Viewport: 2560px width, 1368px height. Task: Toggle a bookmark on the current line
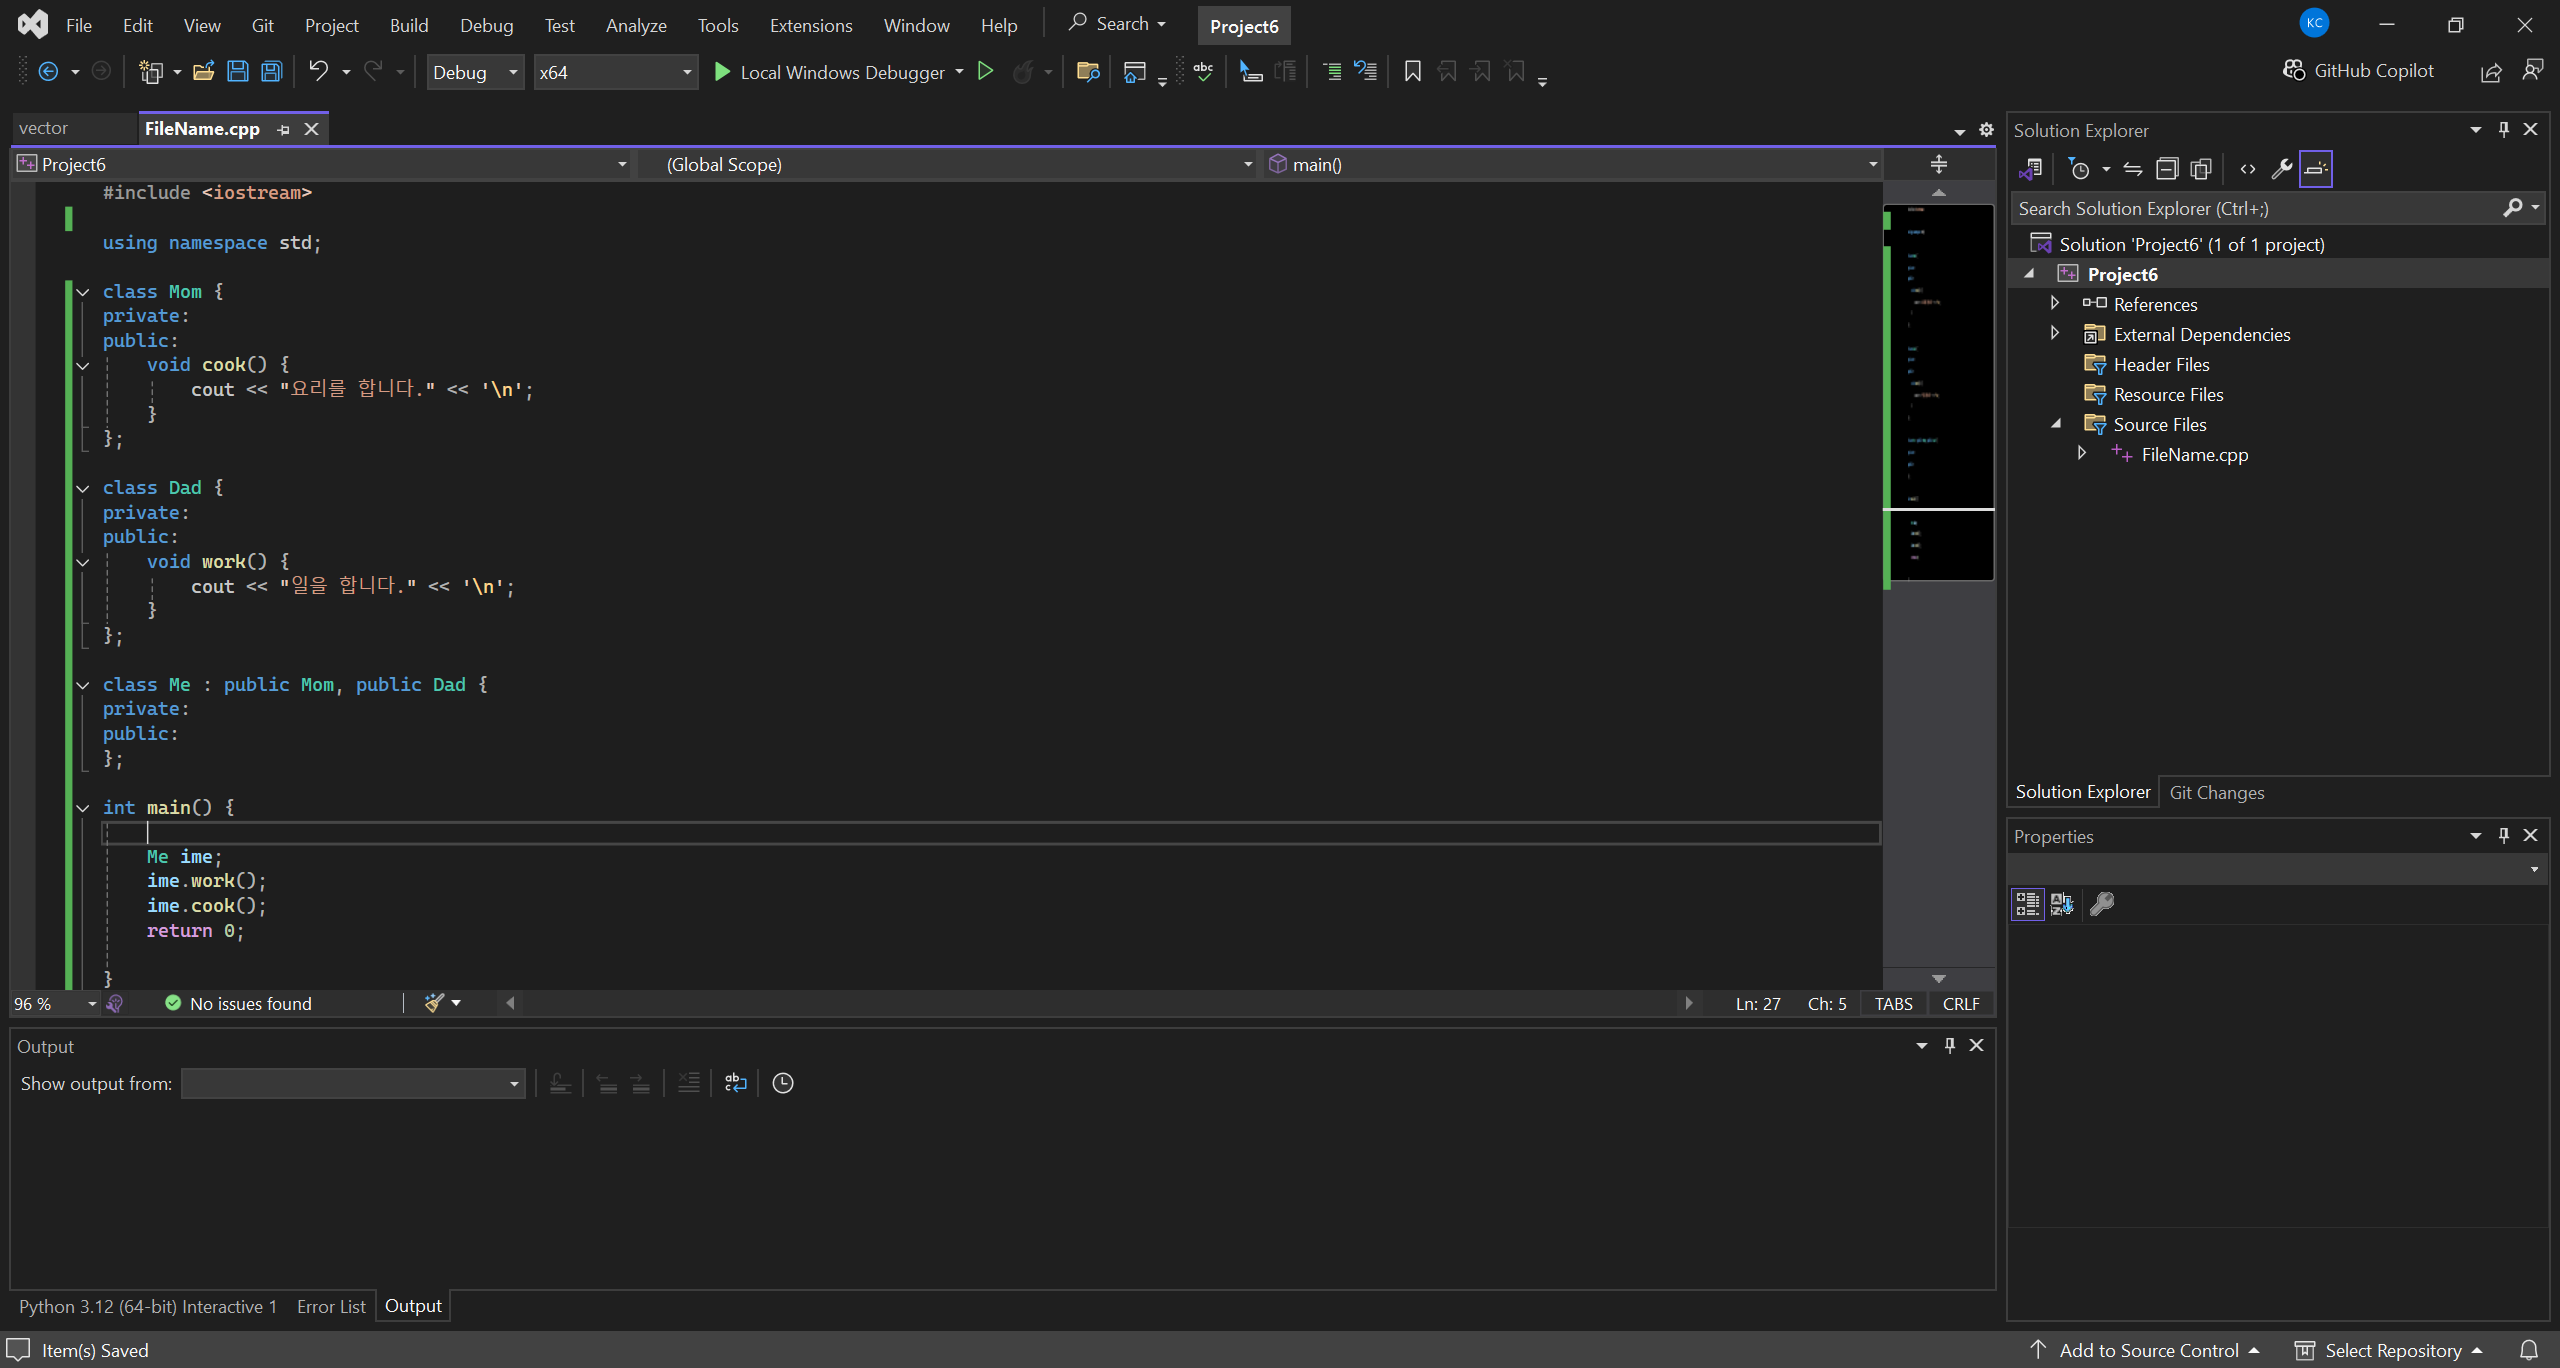point(1412,72)
